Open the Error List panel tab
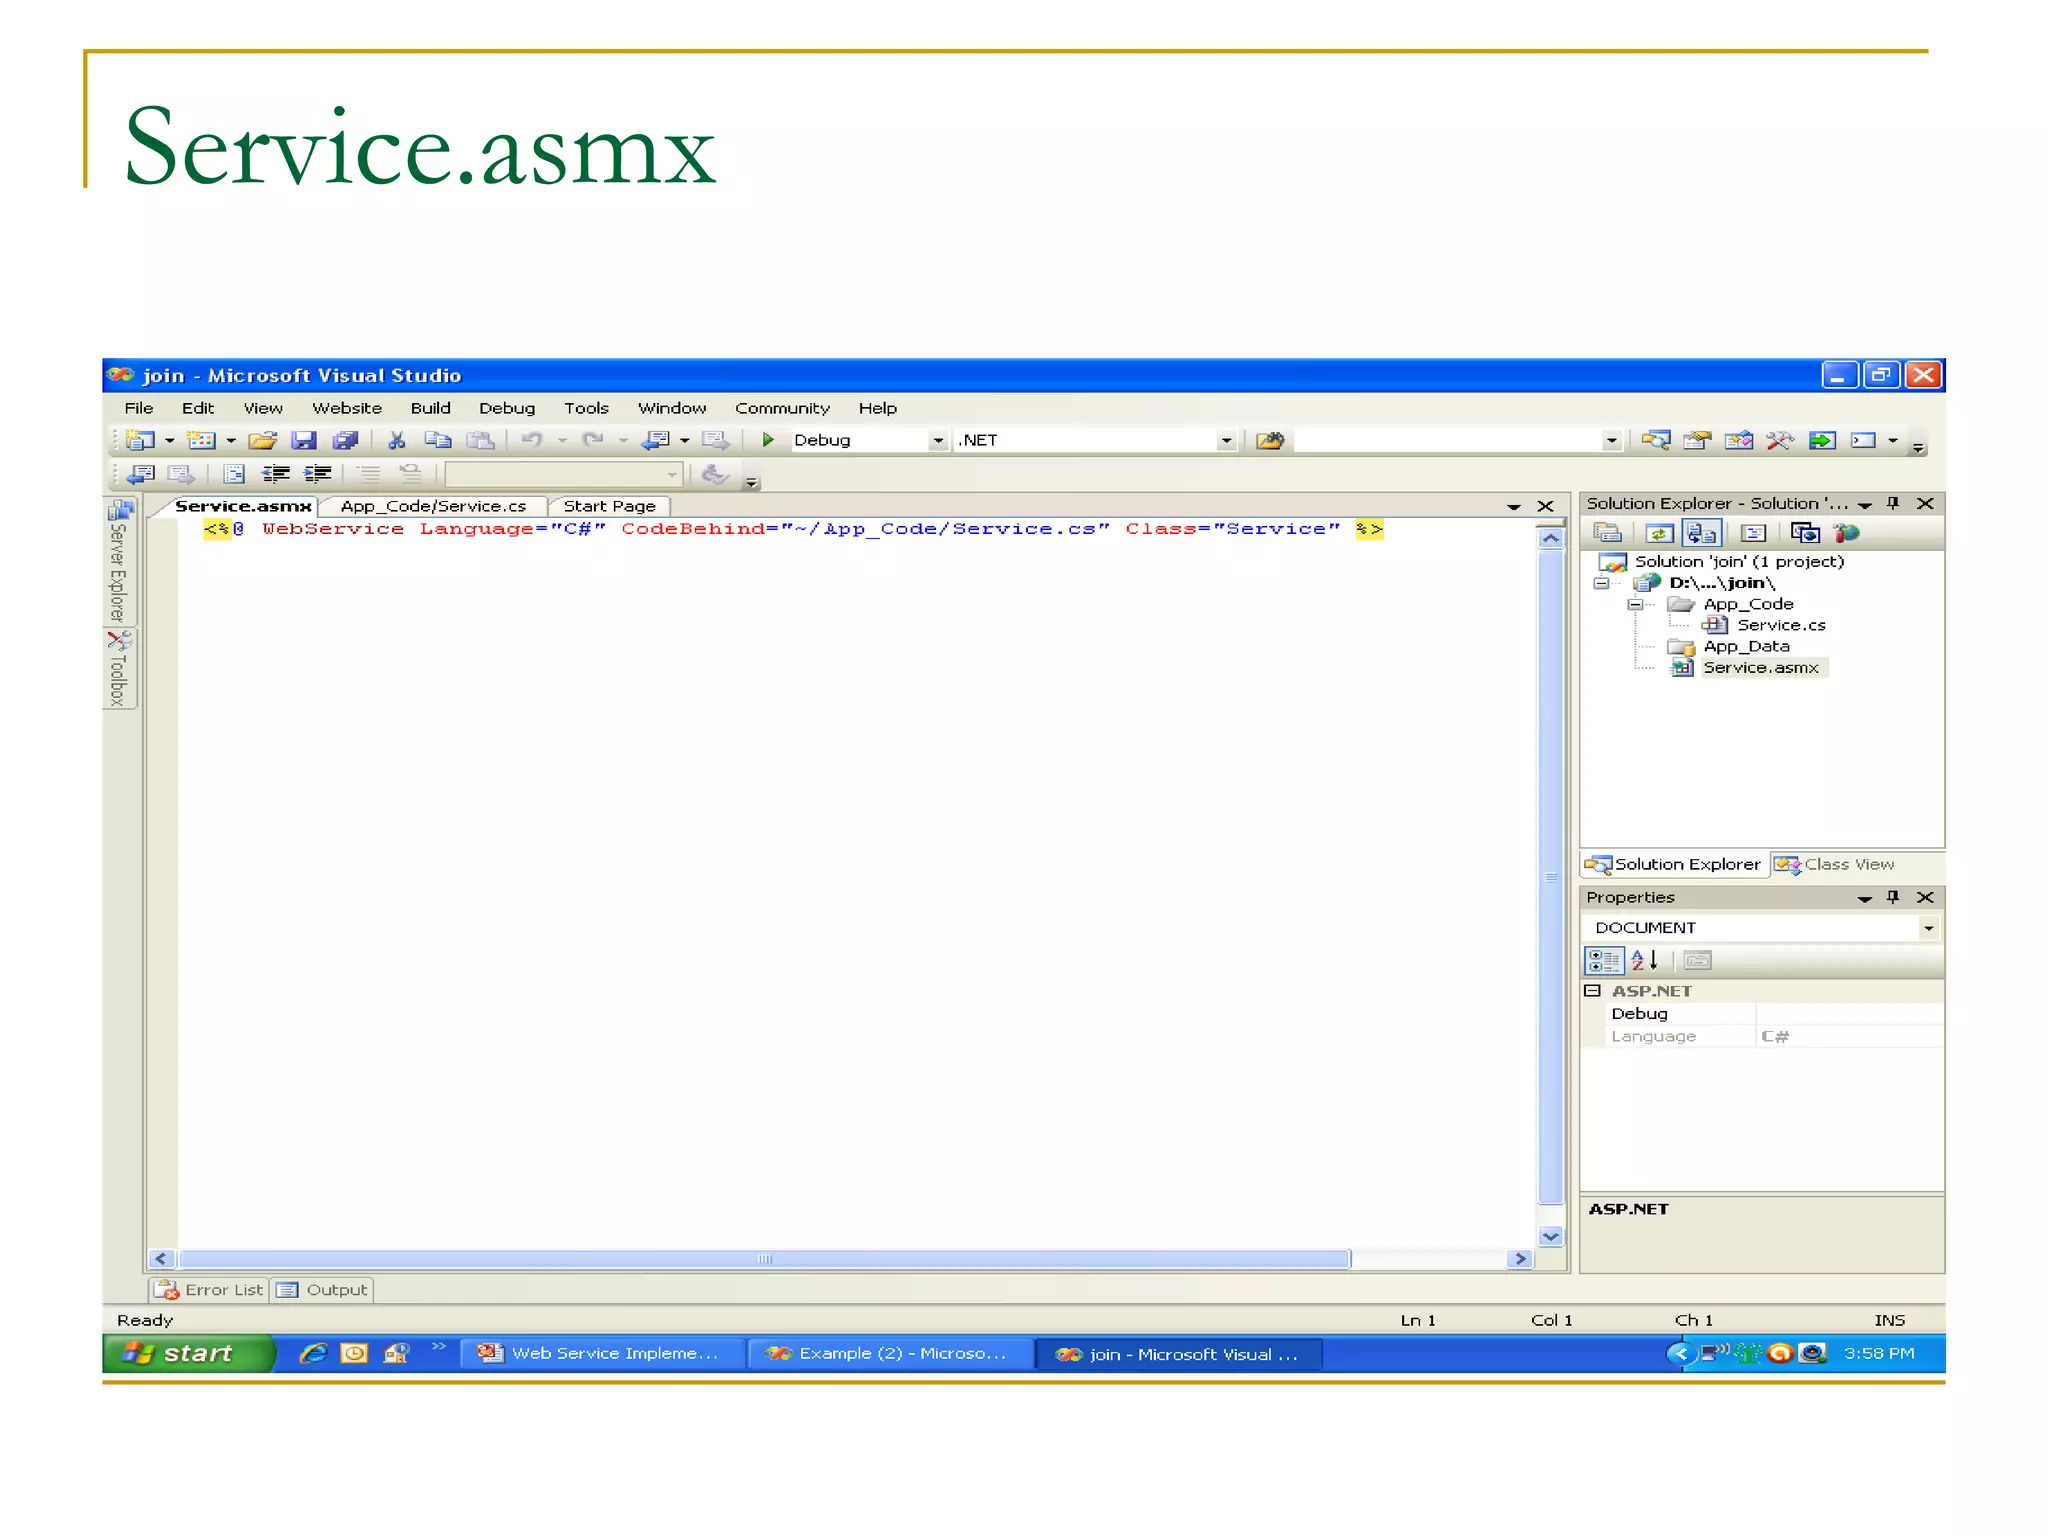Screen dimensions: 2048x1536 [x=209, y=1290]
